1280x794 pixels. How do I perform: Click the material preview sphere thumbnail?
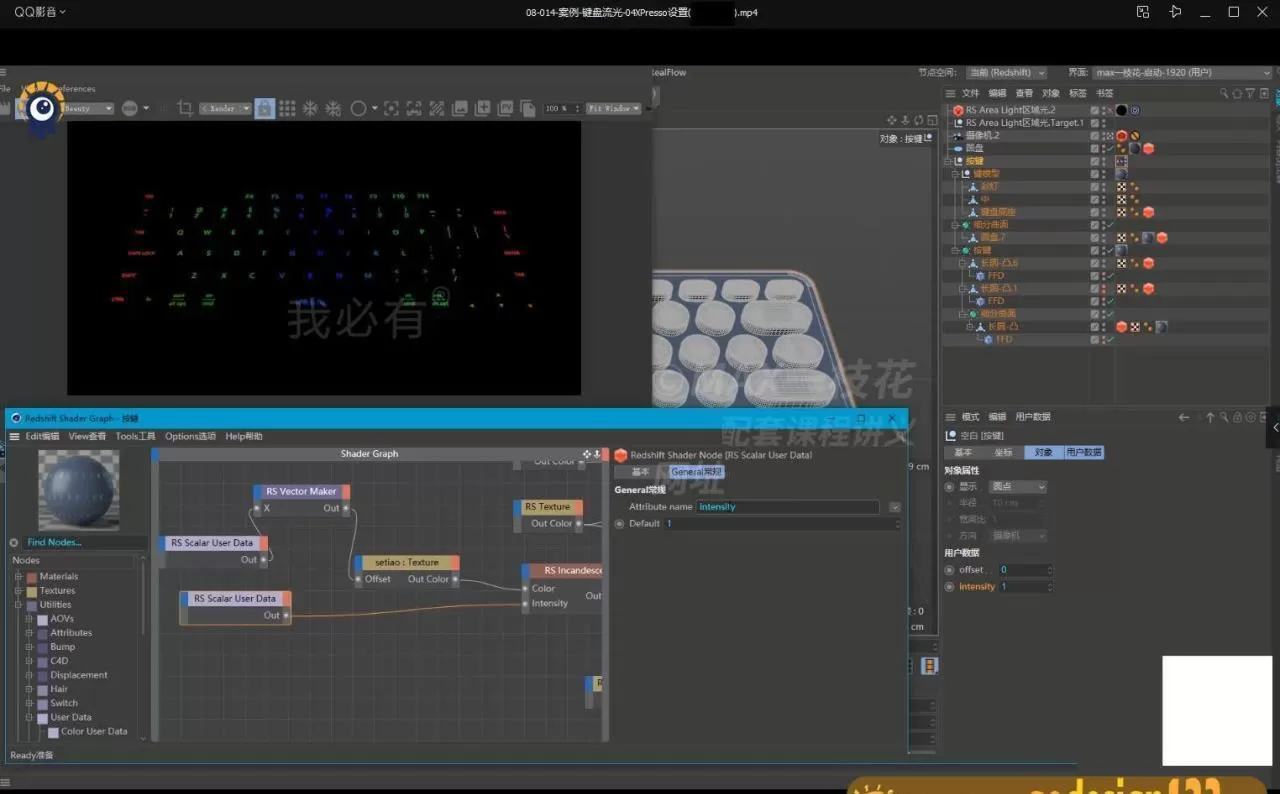(x=78, y=490)
